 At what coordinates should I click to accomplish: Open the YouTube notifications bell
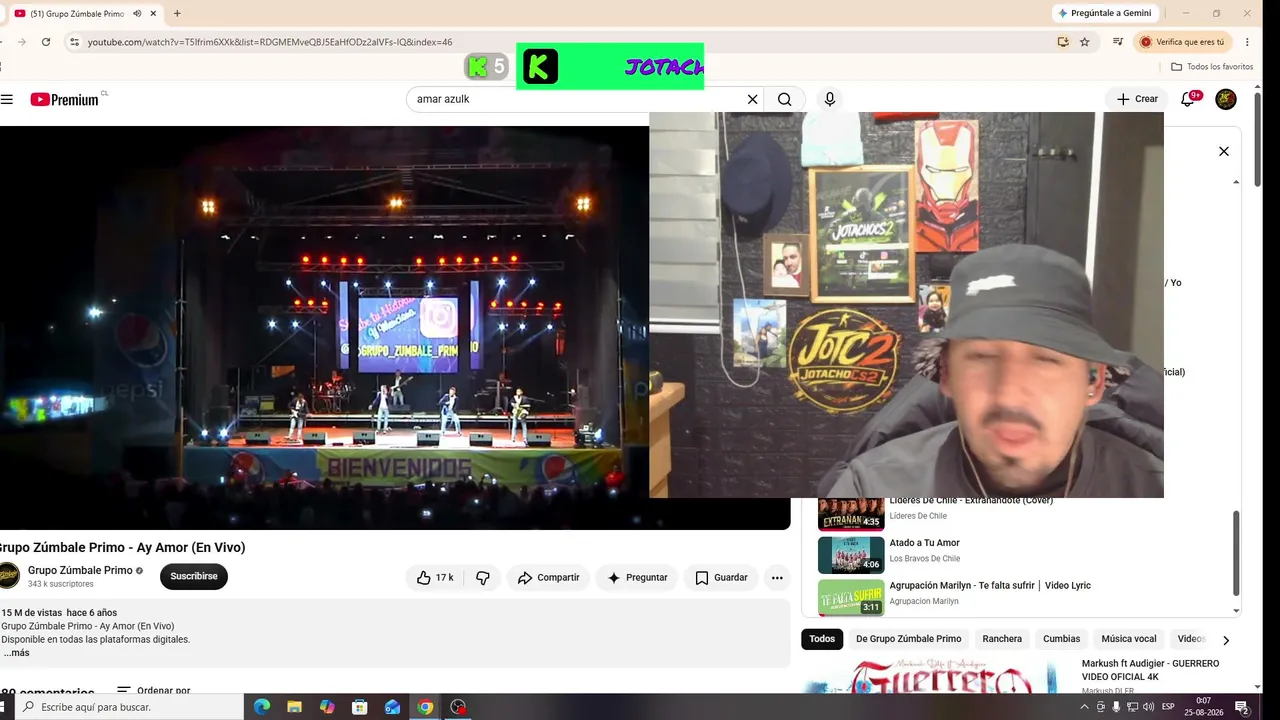(1188, 99)
